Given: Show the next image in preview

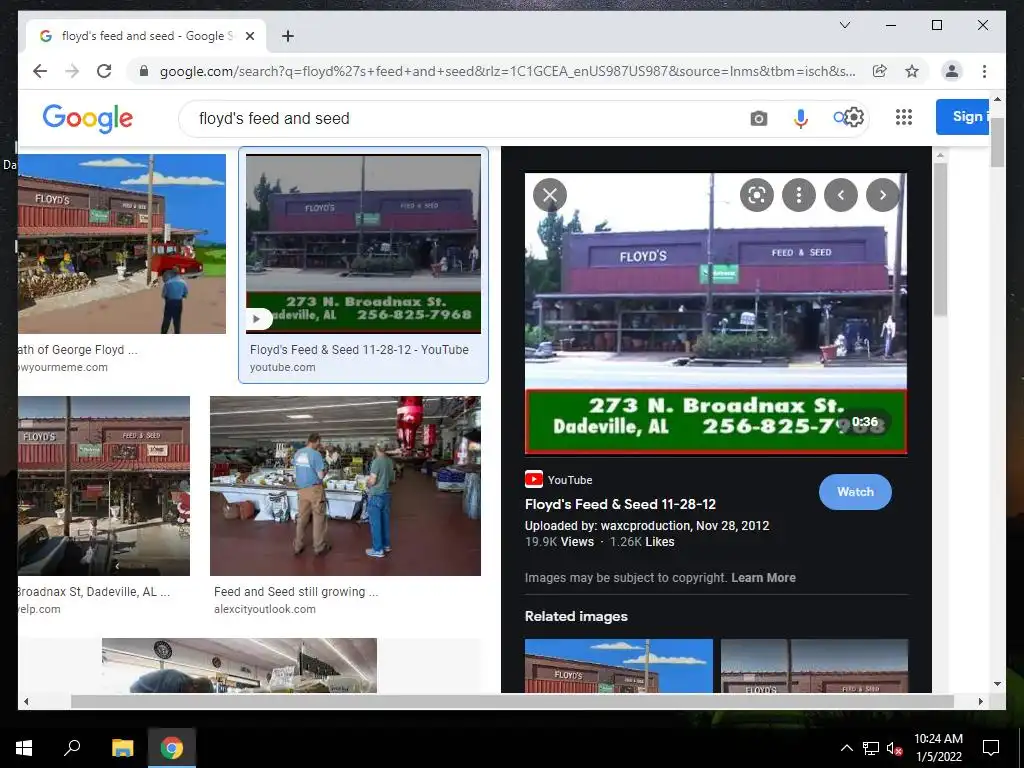Looking at the screenshot, I should [x=882, y=195].
